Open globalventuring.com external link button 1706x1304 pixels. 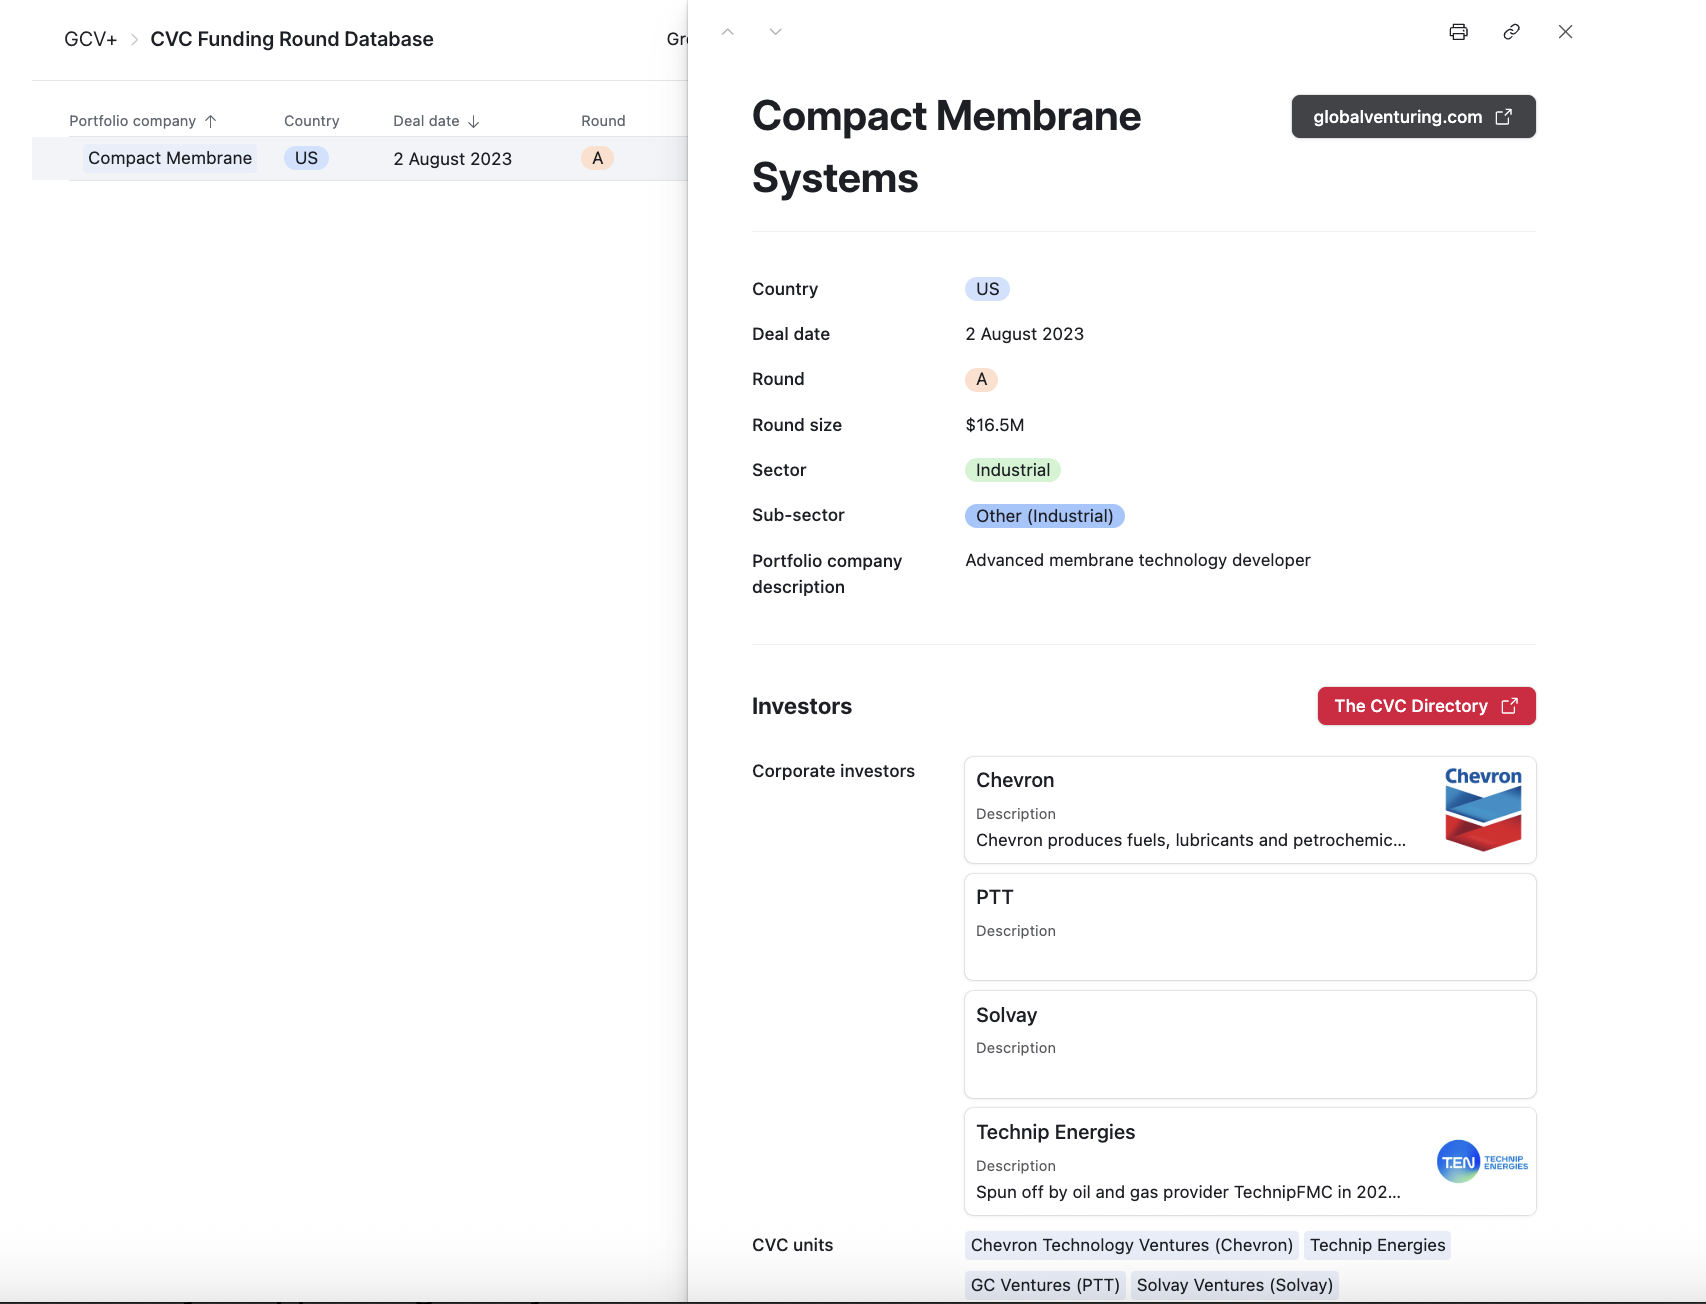[1412, 117]
